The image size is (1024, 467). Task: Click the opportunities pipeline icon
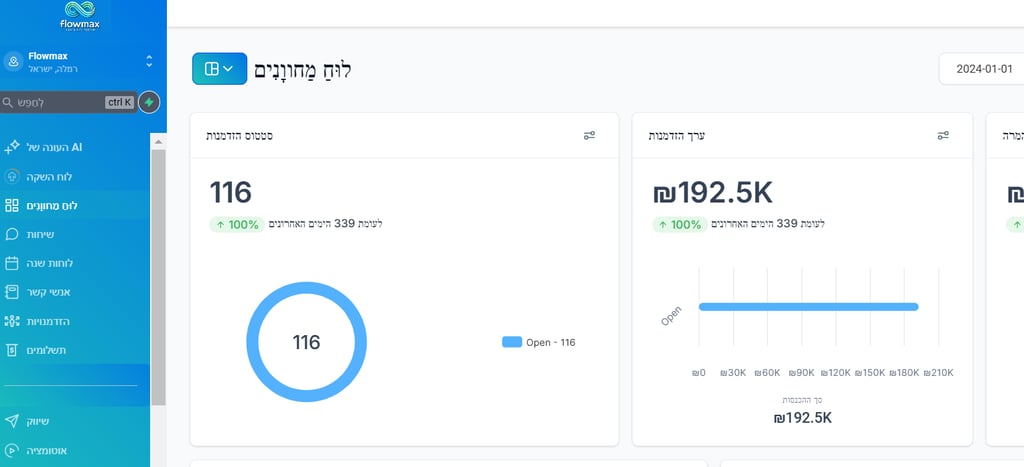(x=12, y=321)
